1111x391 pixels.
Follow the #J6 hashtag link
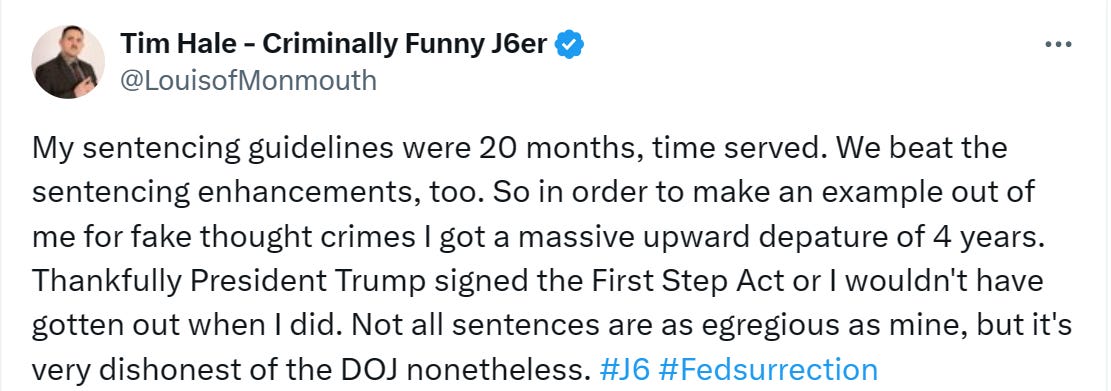(x=625, y=370)
